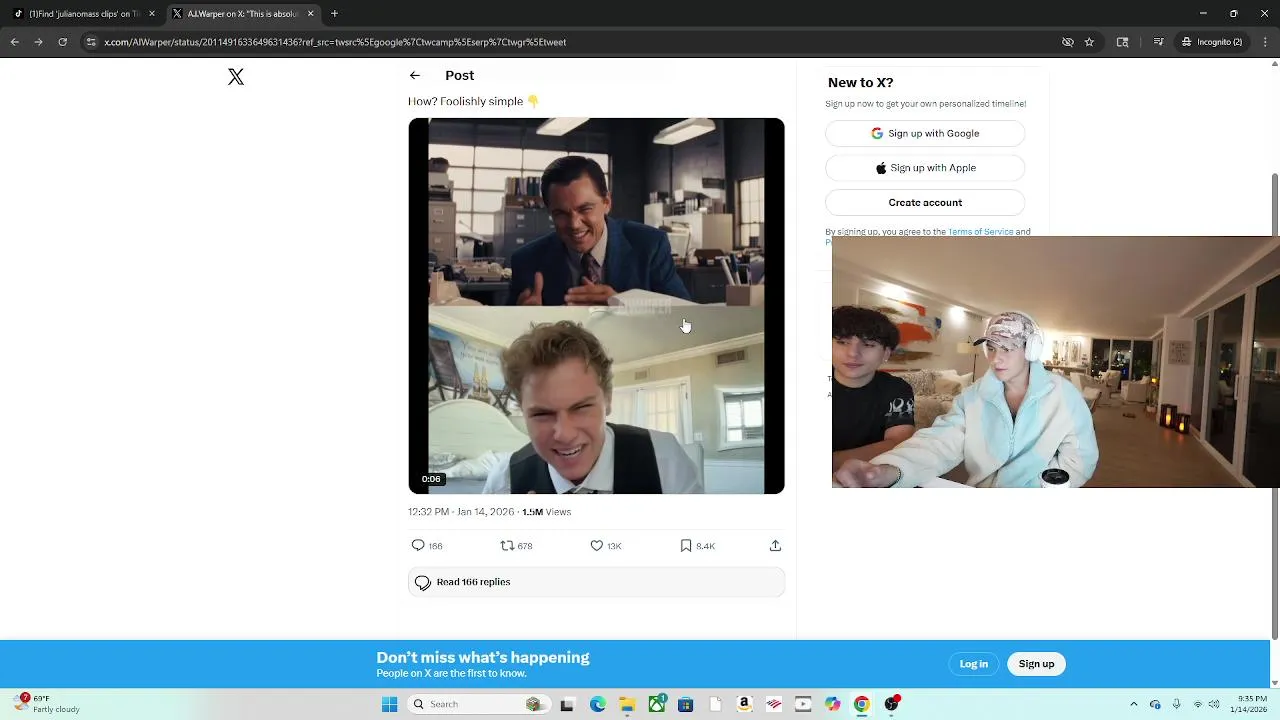Open a new tab with plus icon
This screenshot has width=1280, height=720.
click(335, 14)
